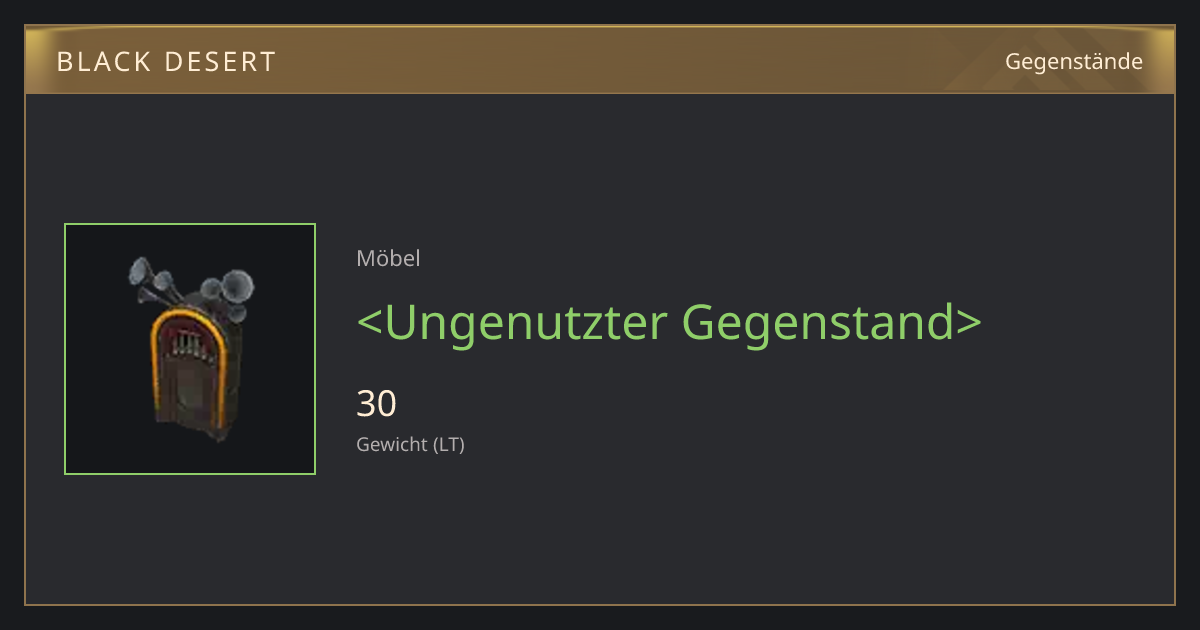This screenshot has width=1200, height=630.
Task: Select the green-bordered item thumbnail frame
Action: click(x=190, y=349)
